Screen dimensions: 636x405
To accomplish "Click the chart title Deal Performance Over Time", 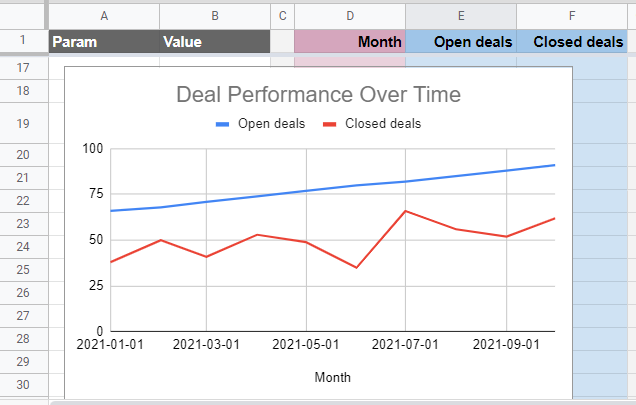I will 318,95.
